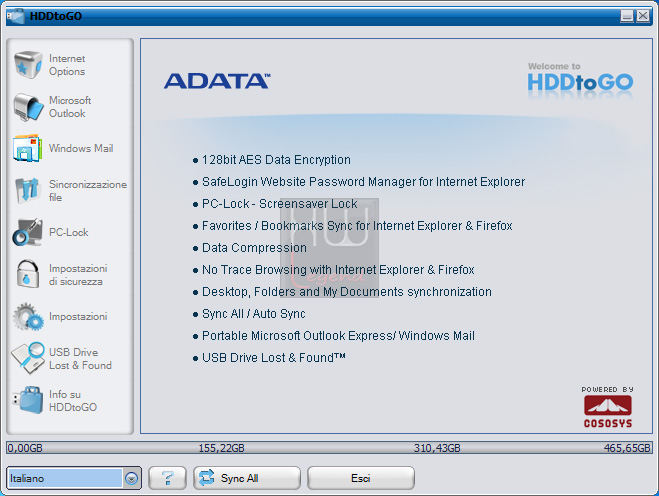Click the Portable Microsoft Outlook Express text
Viewport: 659px width, 496px height.
(338, 335)
